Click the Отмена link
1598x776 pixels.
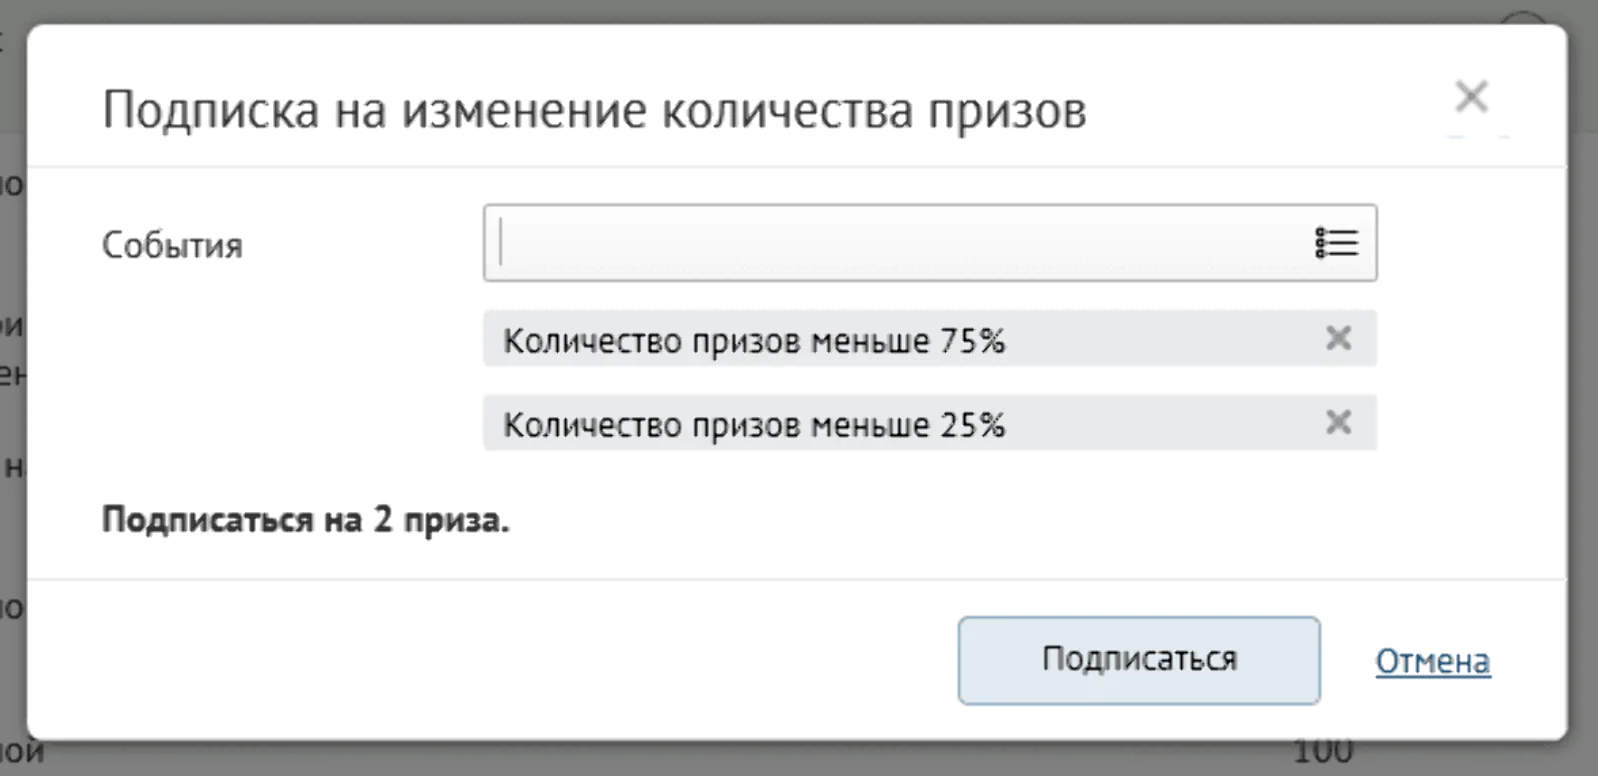[x=1432, y=661]
